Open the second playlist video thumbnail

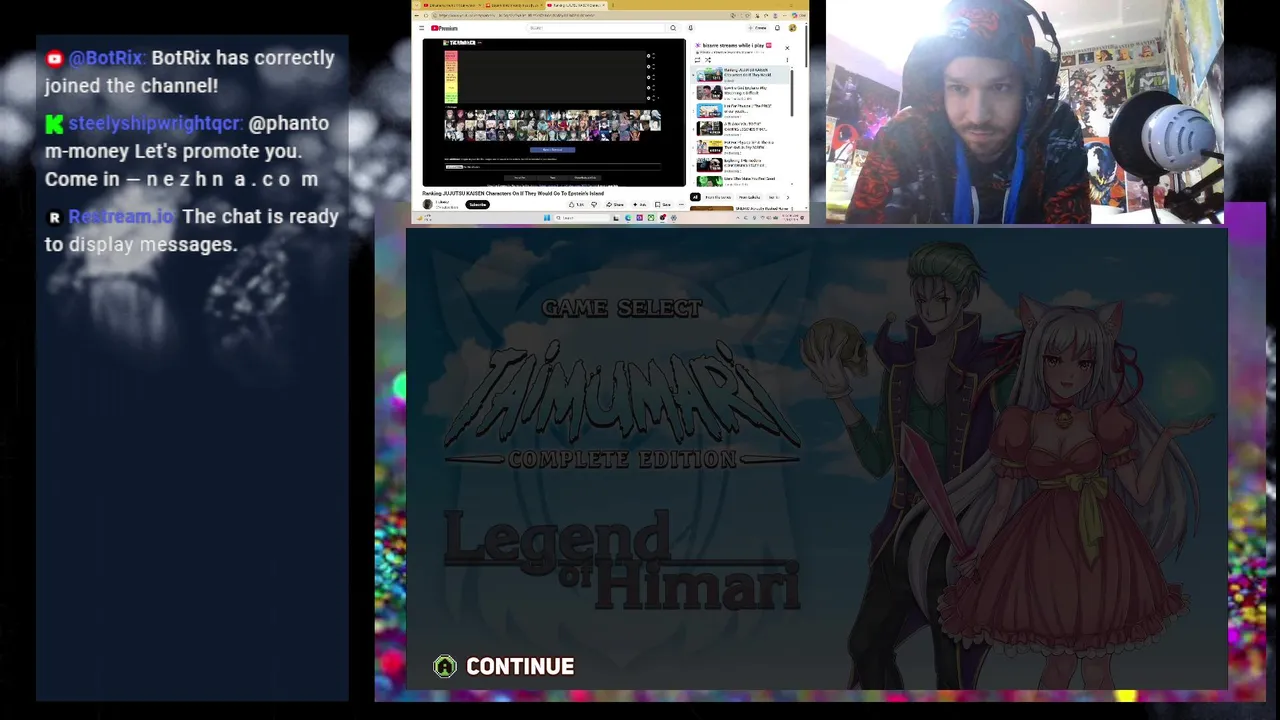point(709,93)
